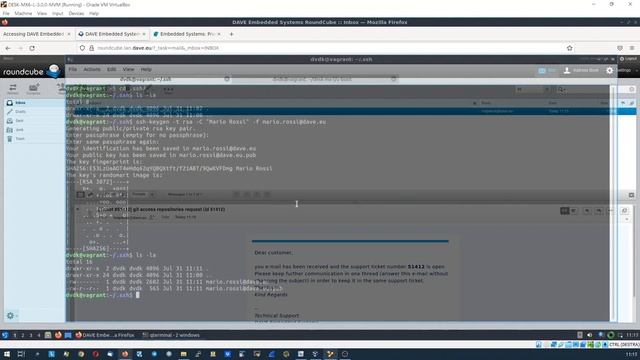Switch to workspace 2 in panel
Screen dimensions: 640x360
[x=22, y=335]
